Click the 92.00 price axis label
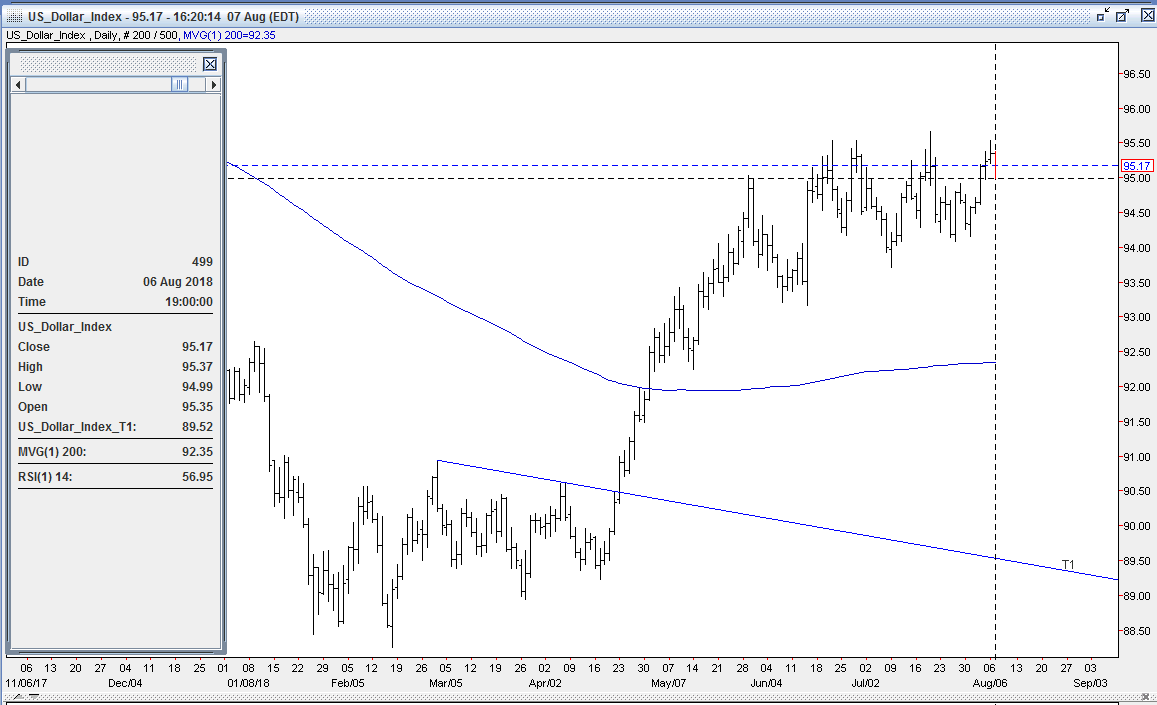Viewport: 1157px width, 705px height. (x=1136, y=387)
